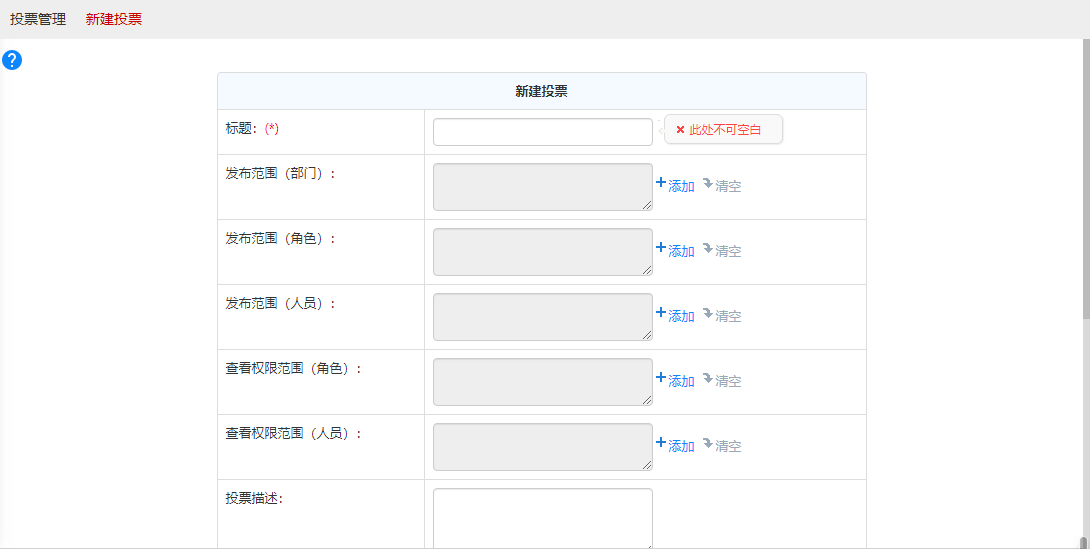Click the plus icon for 发布范围（人员）
The image size is (1090, 549).
[660, 313]
